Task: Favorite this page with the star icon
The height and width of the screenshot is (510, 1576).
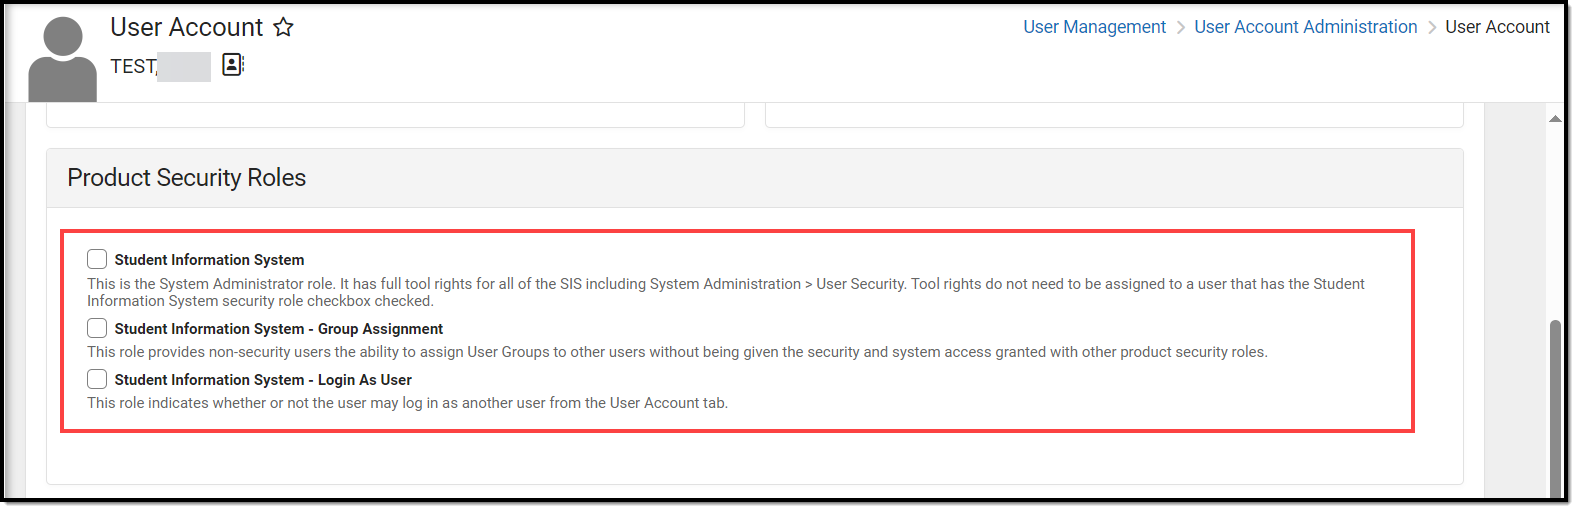Action: pyautogui.click(x=284, y=27)
